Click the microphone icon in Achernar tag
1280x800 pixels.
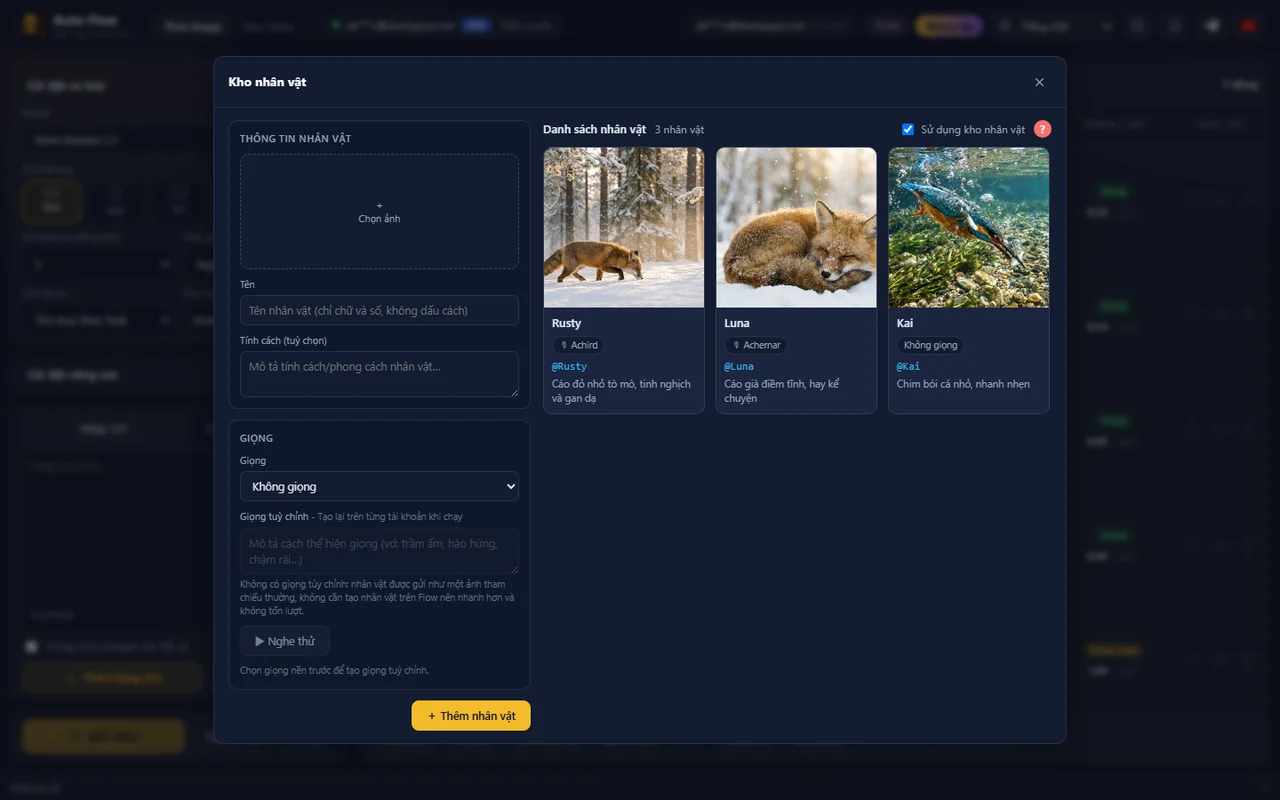coord(736,345)
